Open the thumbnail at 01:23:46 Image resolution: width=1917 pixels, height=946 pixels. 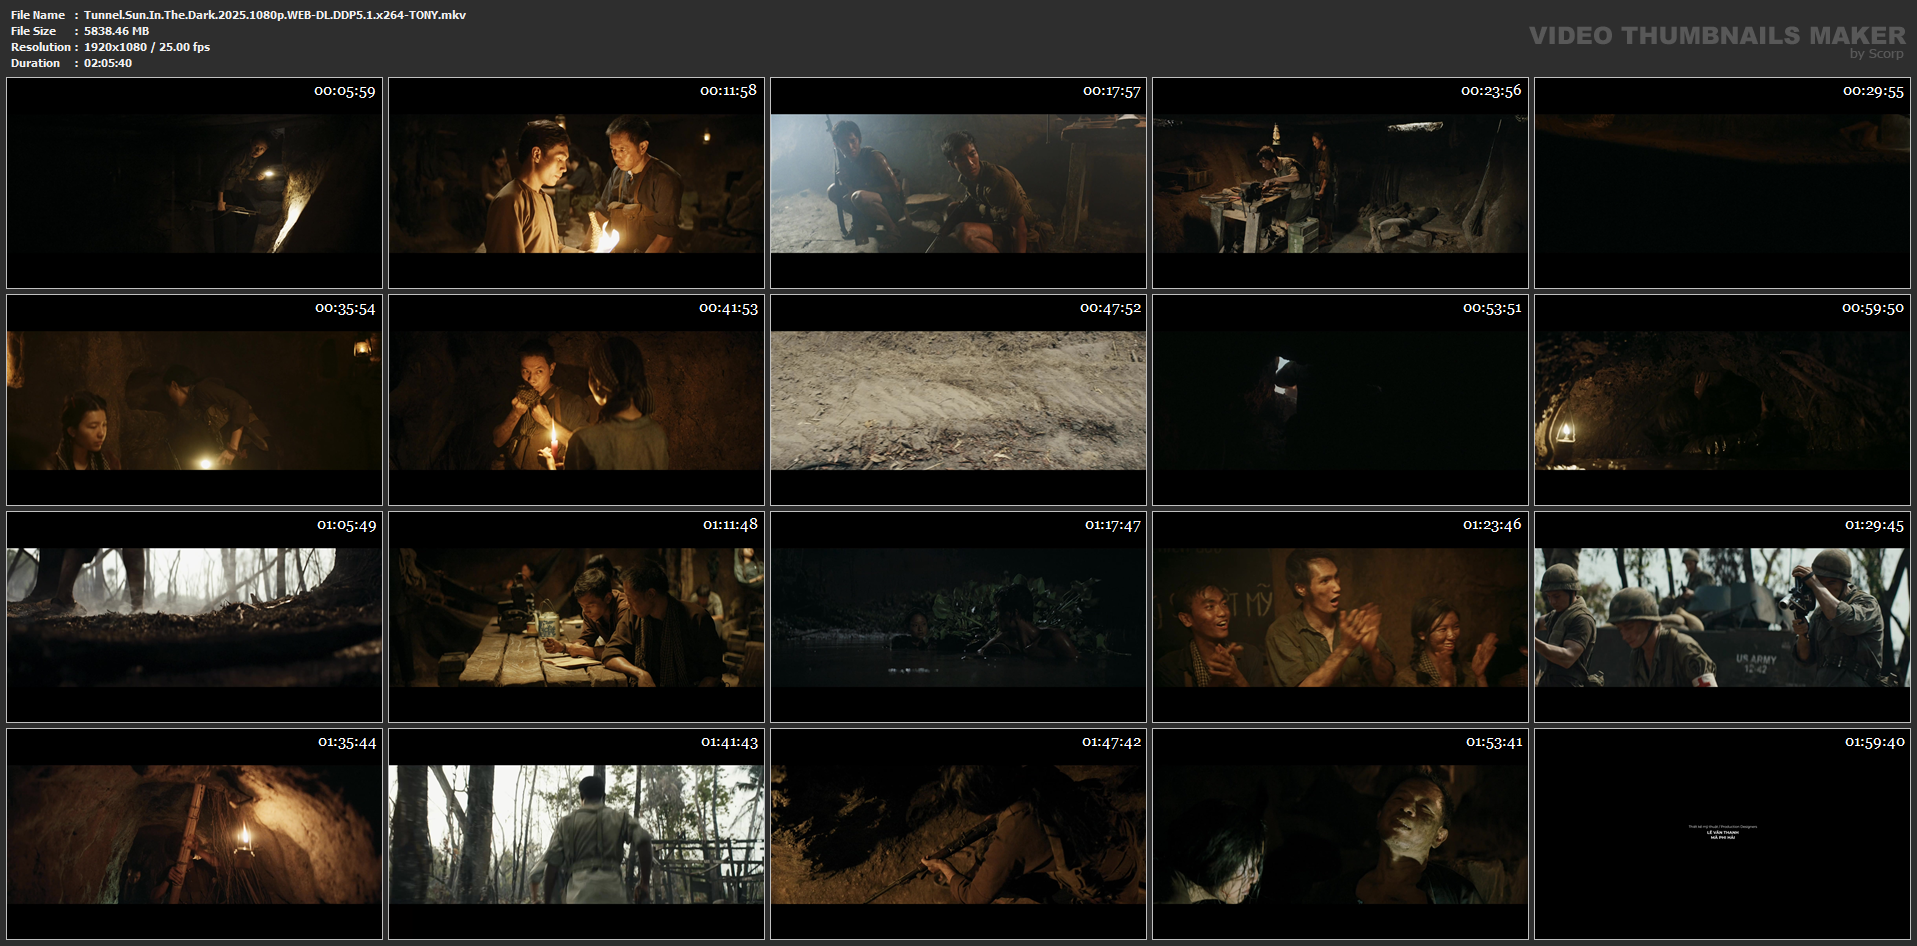(1340, 617)
